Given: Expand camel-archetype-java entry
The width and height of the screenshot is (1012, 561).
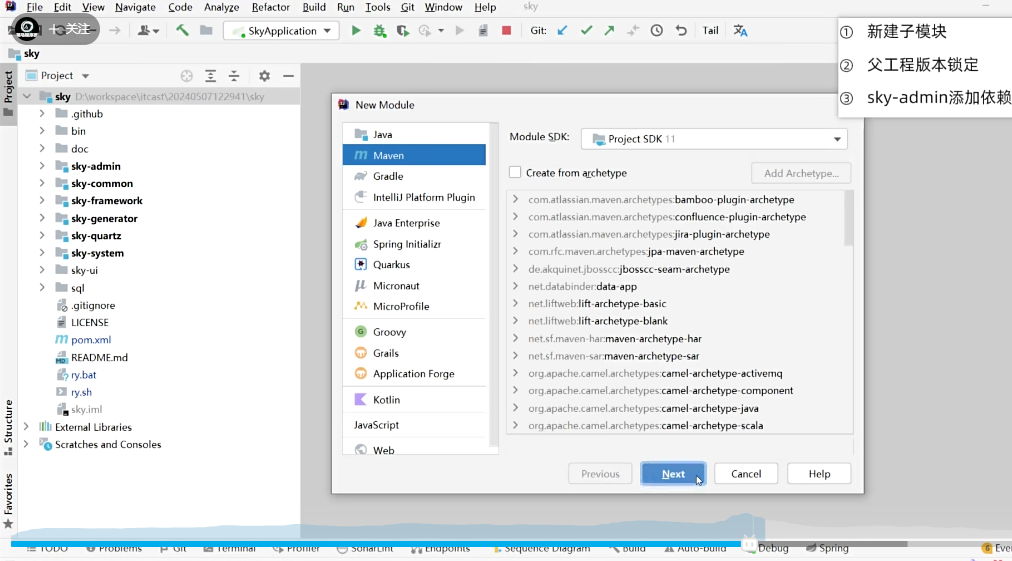Looking at the screenshot, I should pyautogui.click(x=516, y=408).
